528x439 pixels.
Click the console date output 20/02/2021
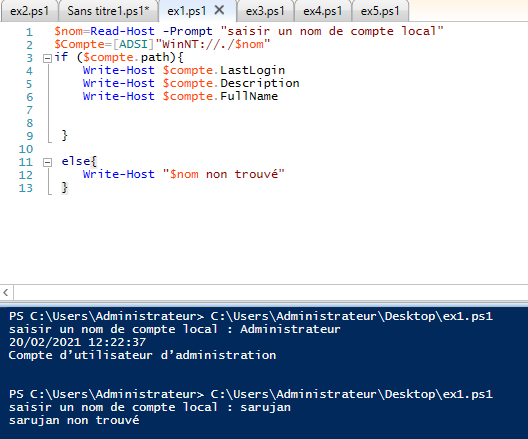point(45,342)
